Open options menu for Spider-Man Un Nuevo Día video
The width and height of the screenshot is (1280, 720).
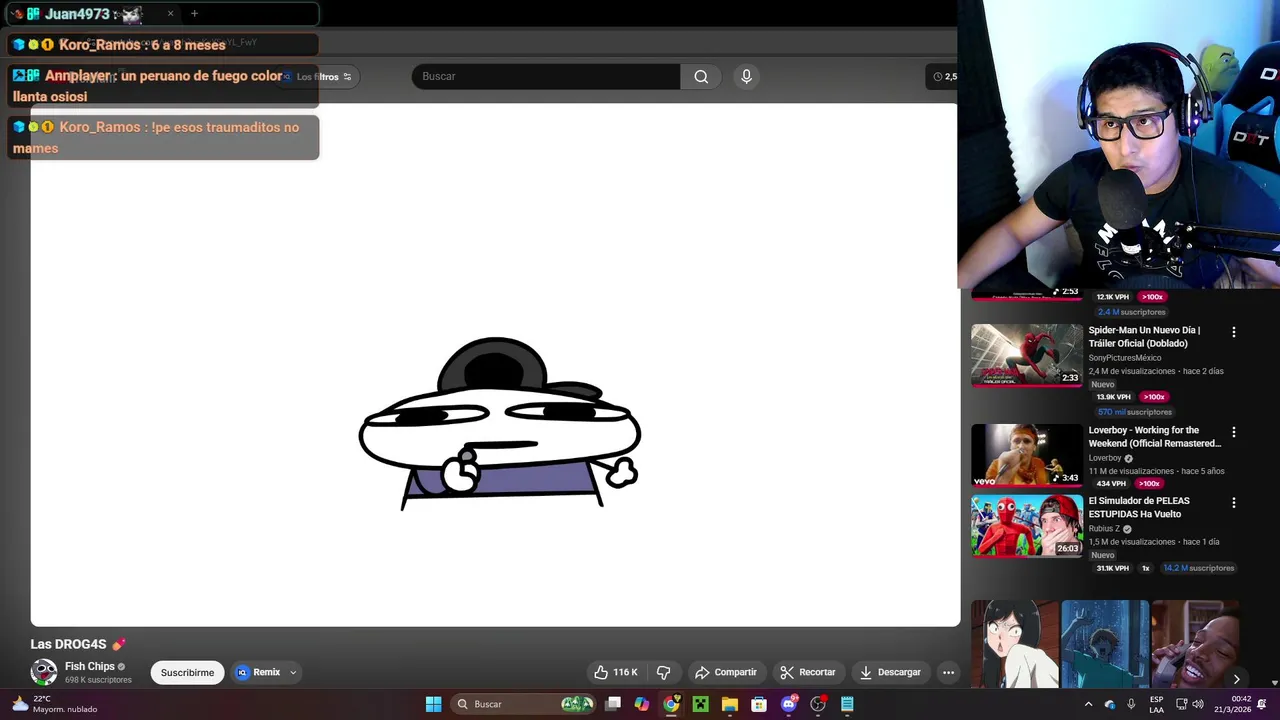pyautogui.click(x=1233, y=332)
